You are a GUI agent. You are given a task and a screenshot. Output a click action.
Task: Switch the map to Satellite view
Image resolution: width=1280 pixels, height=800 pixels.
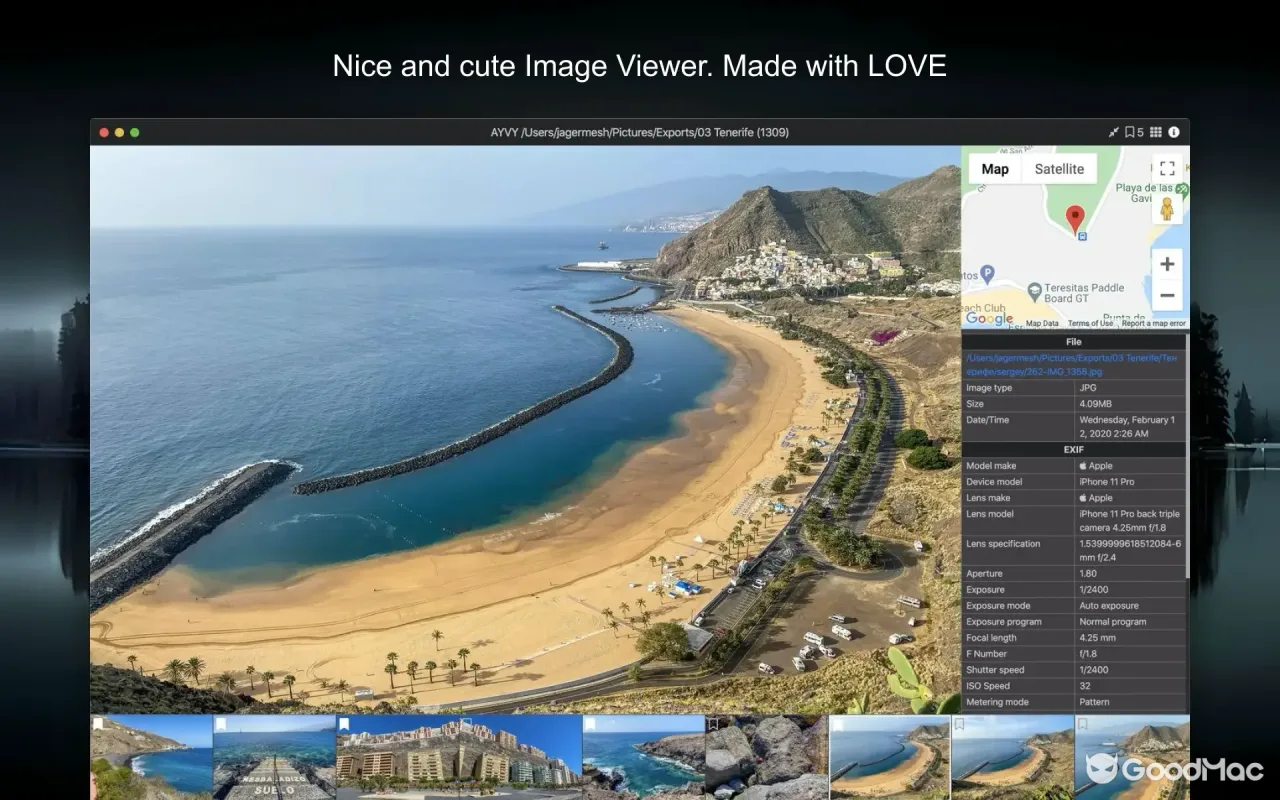[1059, 169]
